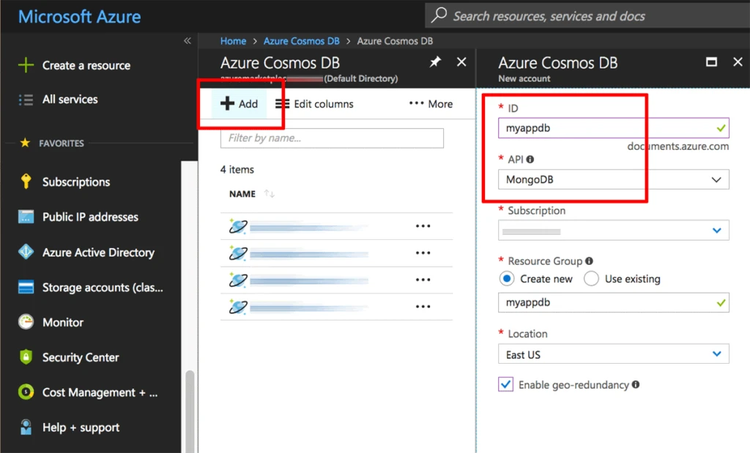
Task: Go to Home breadcrumb
Action: (x=233, y=41)
